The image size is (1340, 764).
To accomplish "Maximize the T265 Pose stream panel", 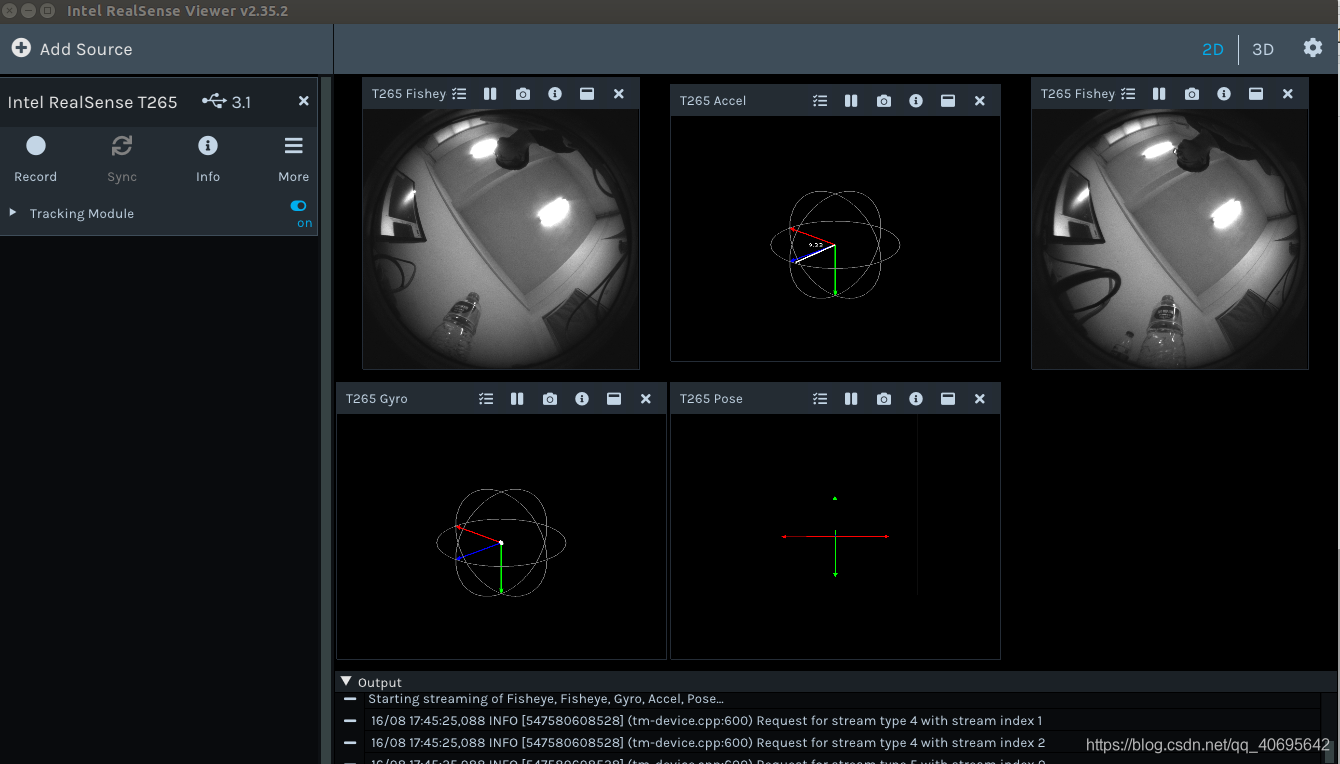I will coord(947,399).
